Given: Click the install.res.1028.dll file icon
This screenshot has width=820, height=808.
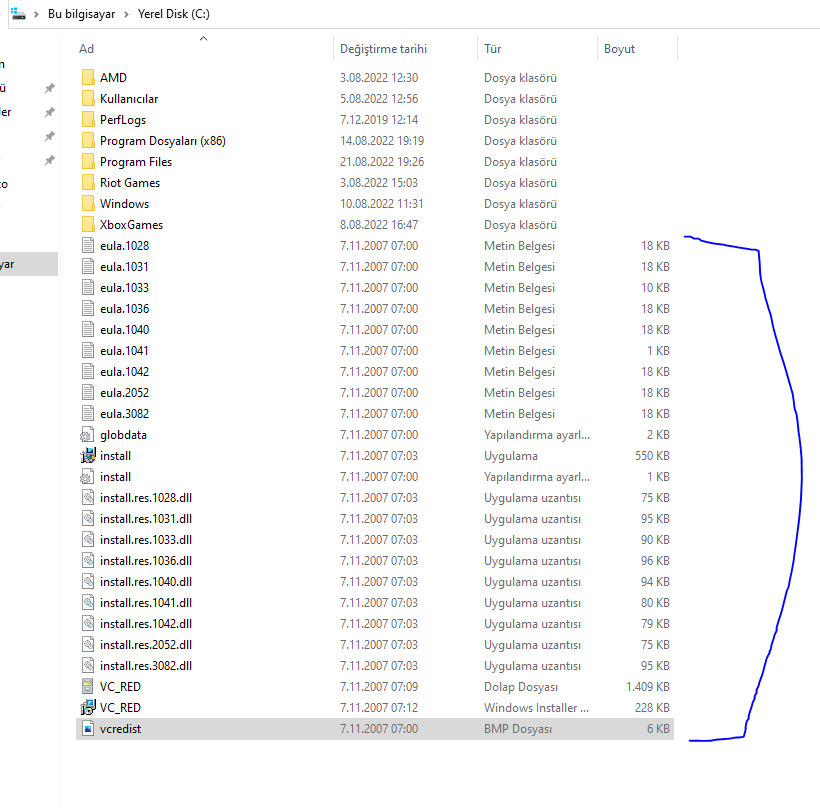Looking at the screenshot, I should pyautogui.click(x=88, y=497).
